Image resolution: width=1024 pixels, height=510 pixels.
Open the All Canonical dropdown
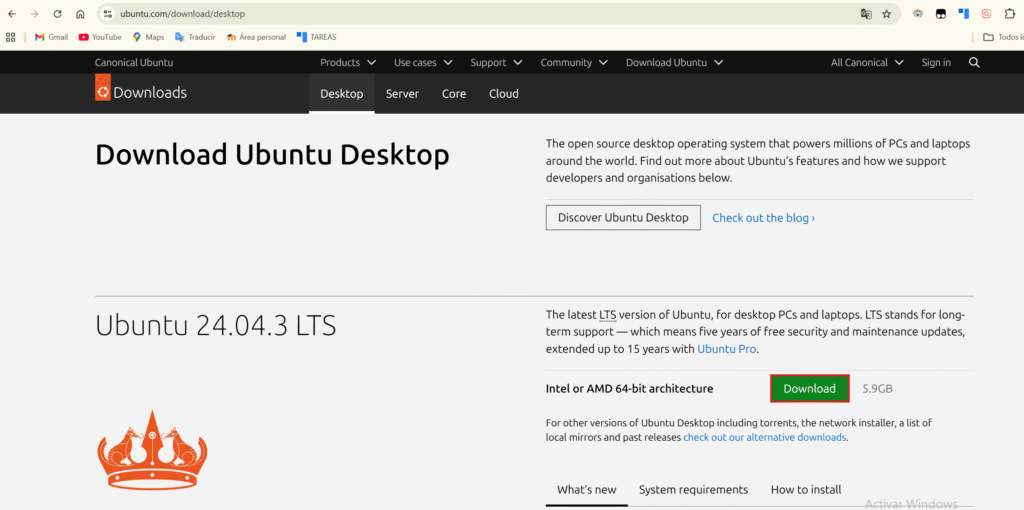point(866,62)
